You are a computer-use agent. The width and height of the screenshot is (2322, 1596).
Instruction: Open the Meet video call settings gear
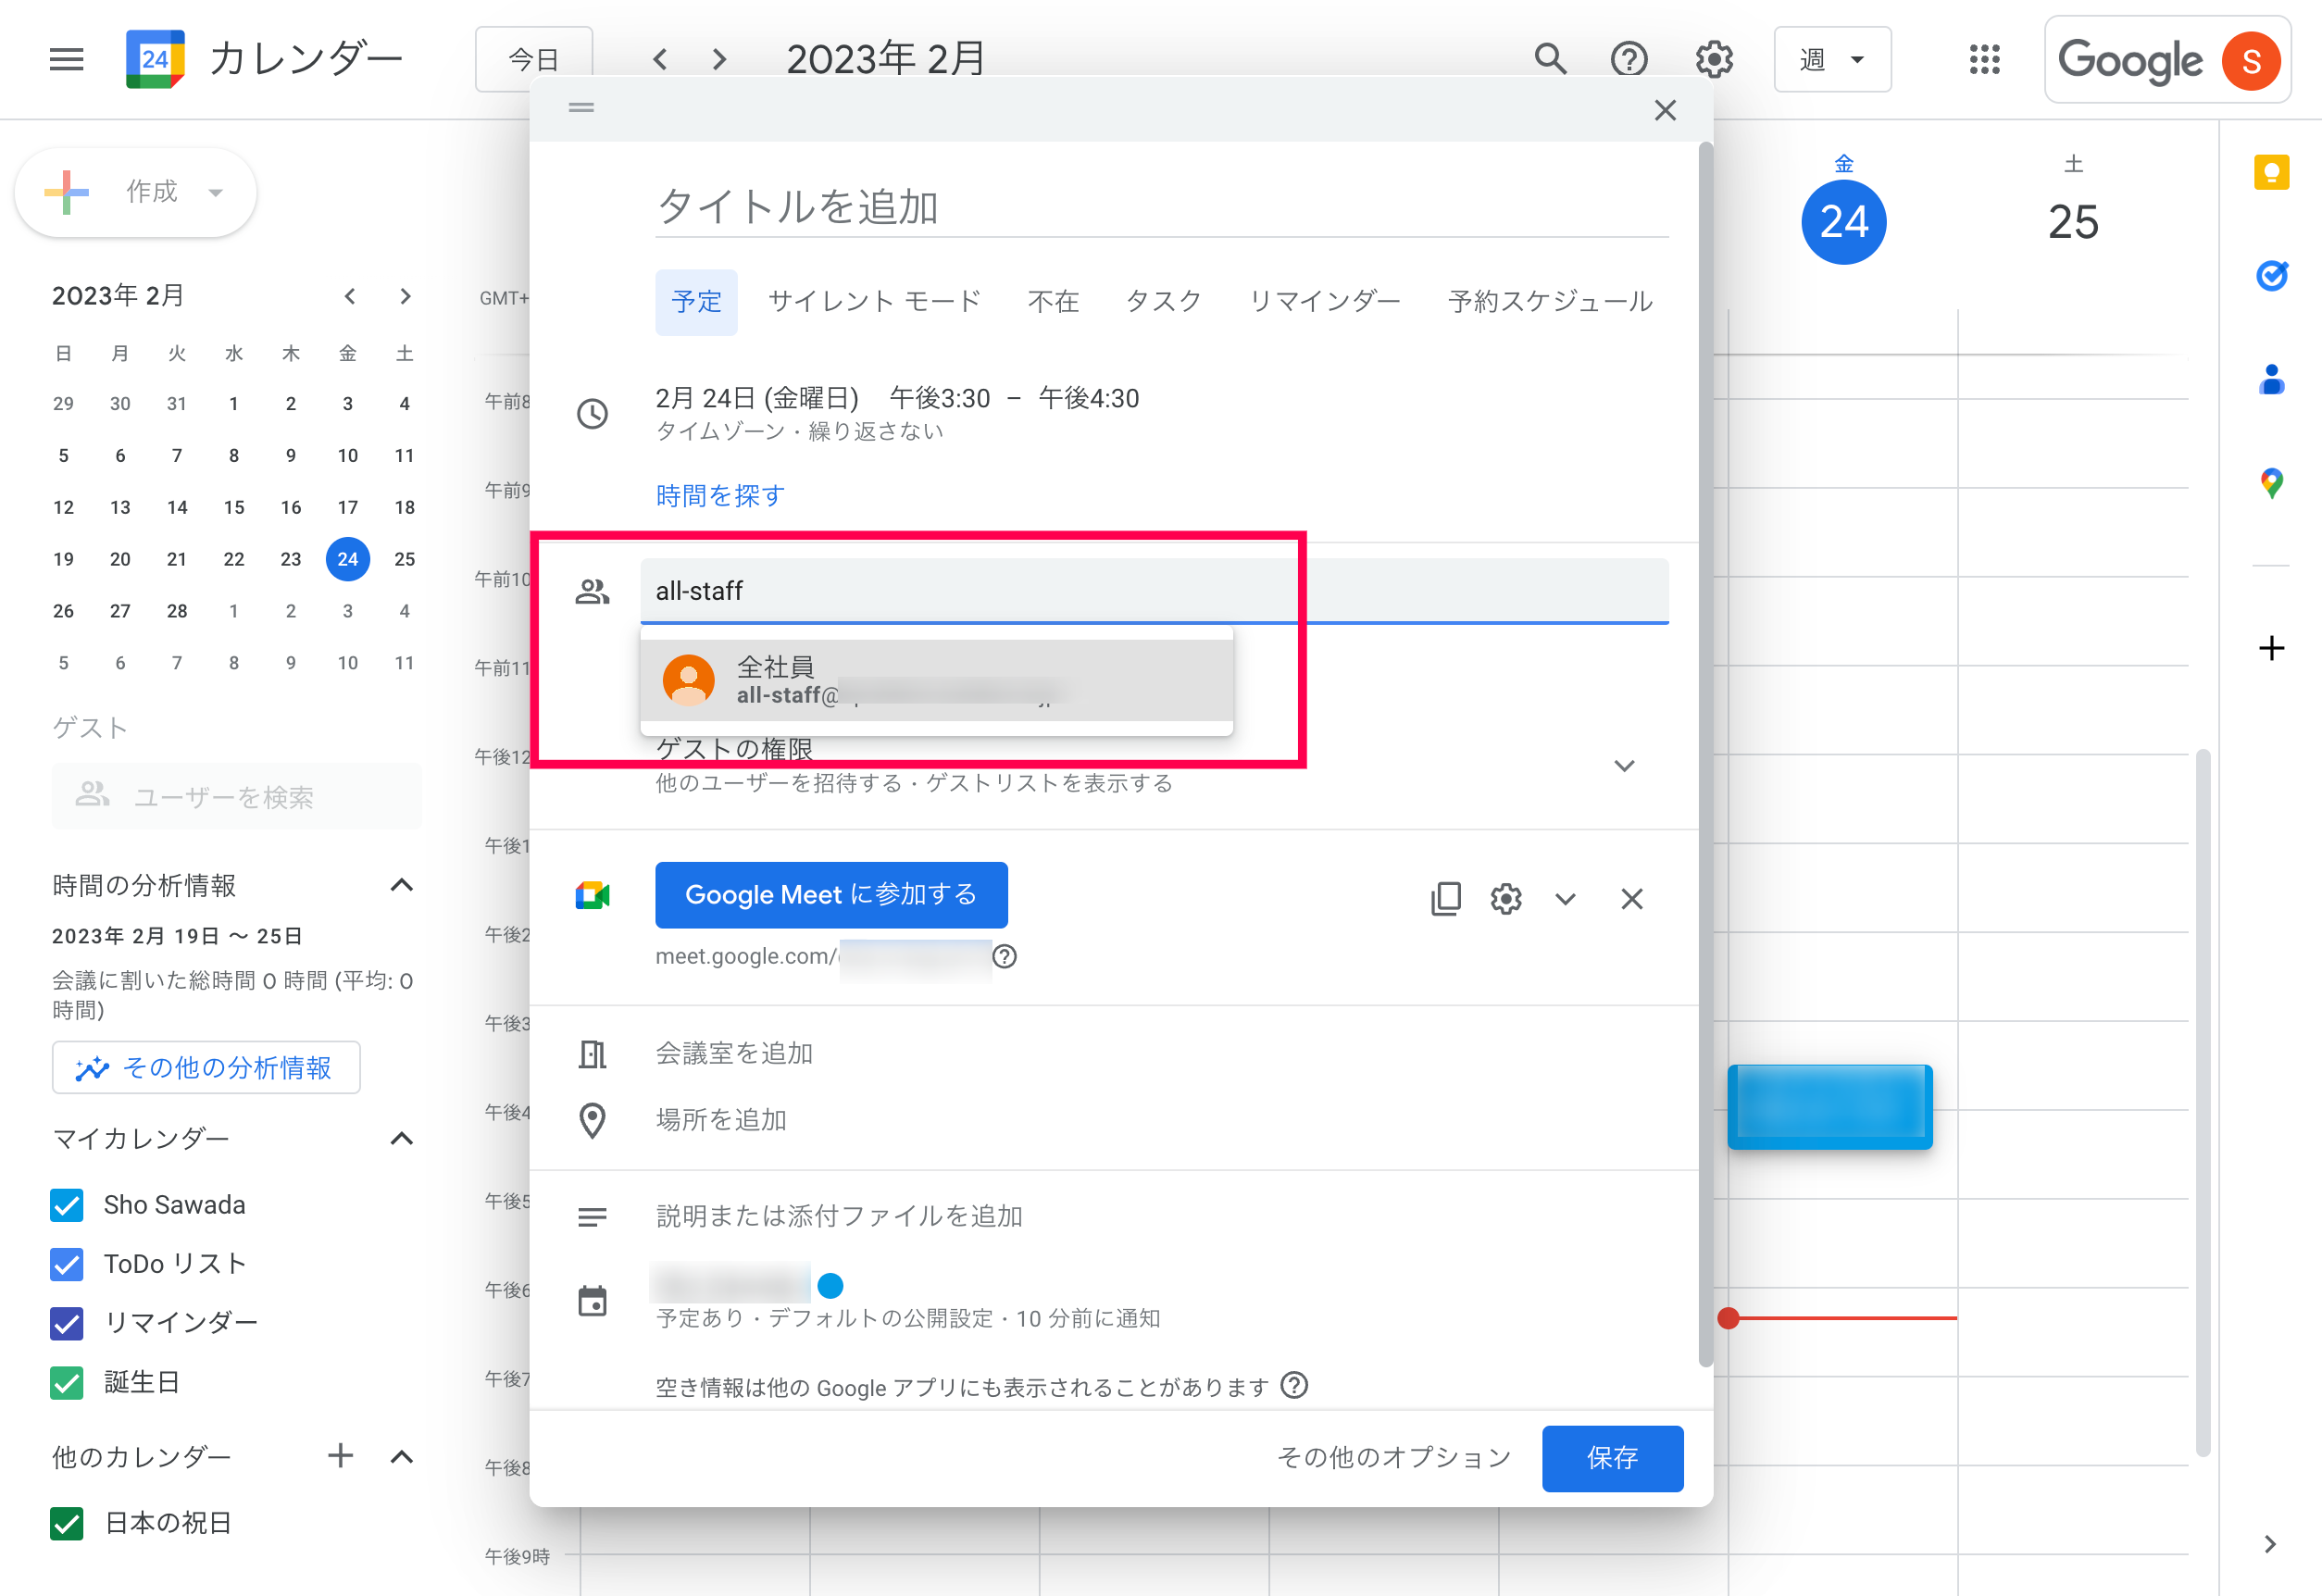(1505, 898)
